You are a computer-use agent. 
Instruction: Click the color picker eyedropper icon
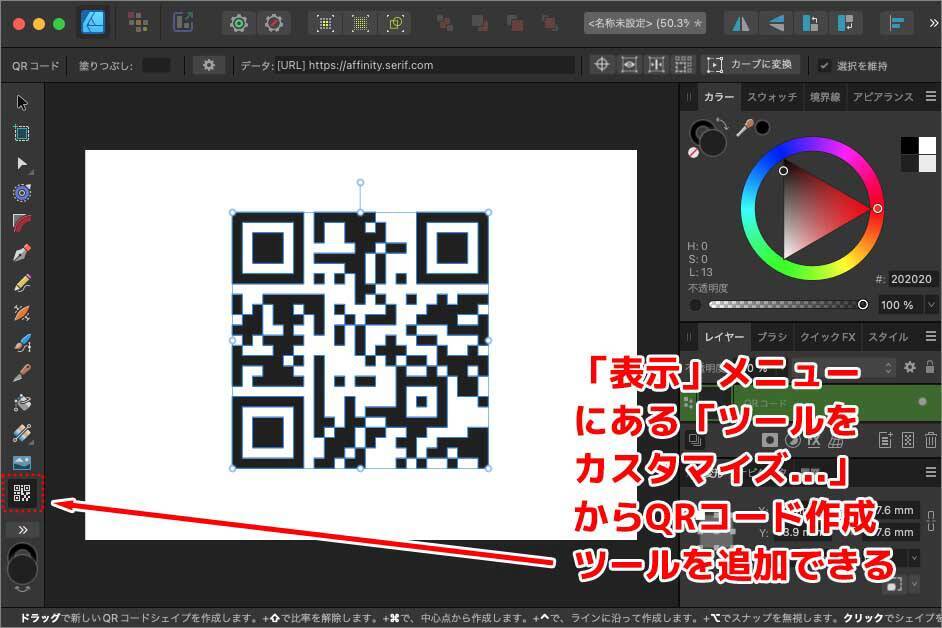[x=744, y=127]
